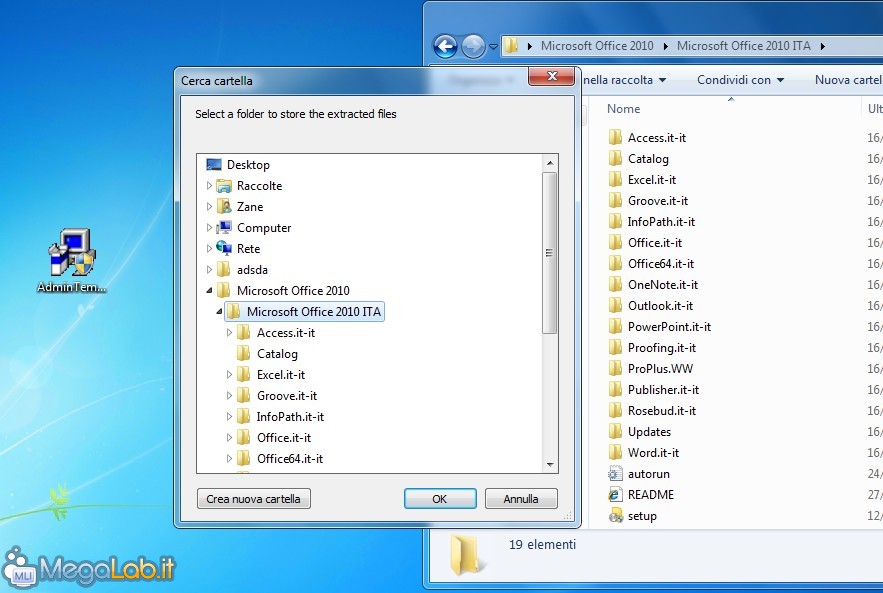Expand the Rete node in folder tree
This screenshot has width=883, height=593.
pyautogui.click(x=209, y=248)
